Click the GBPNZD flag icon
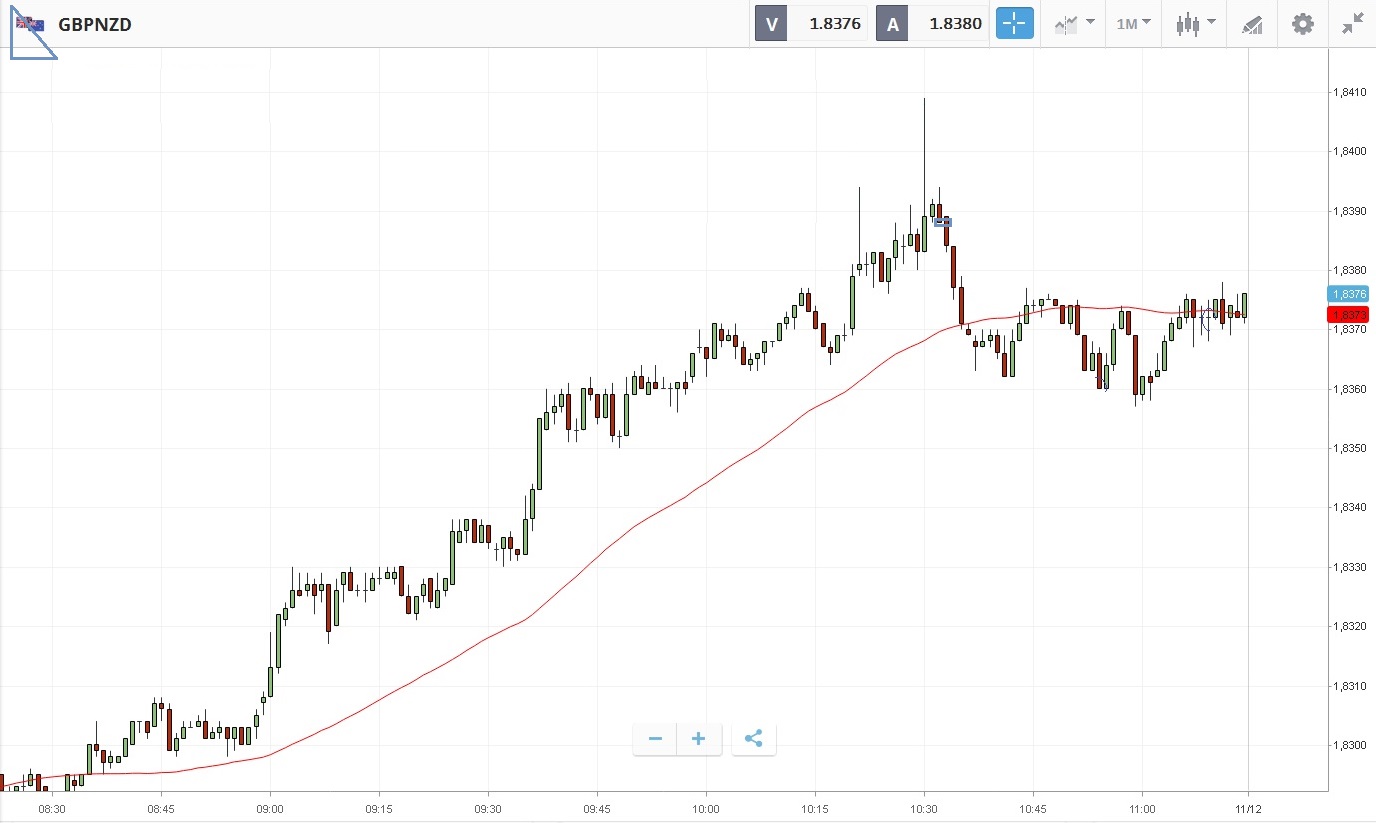The height and width of the screenshot is (823, 1376). [x=30, y=24]
